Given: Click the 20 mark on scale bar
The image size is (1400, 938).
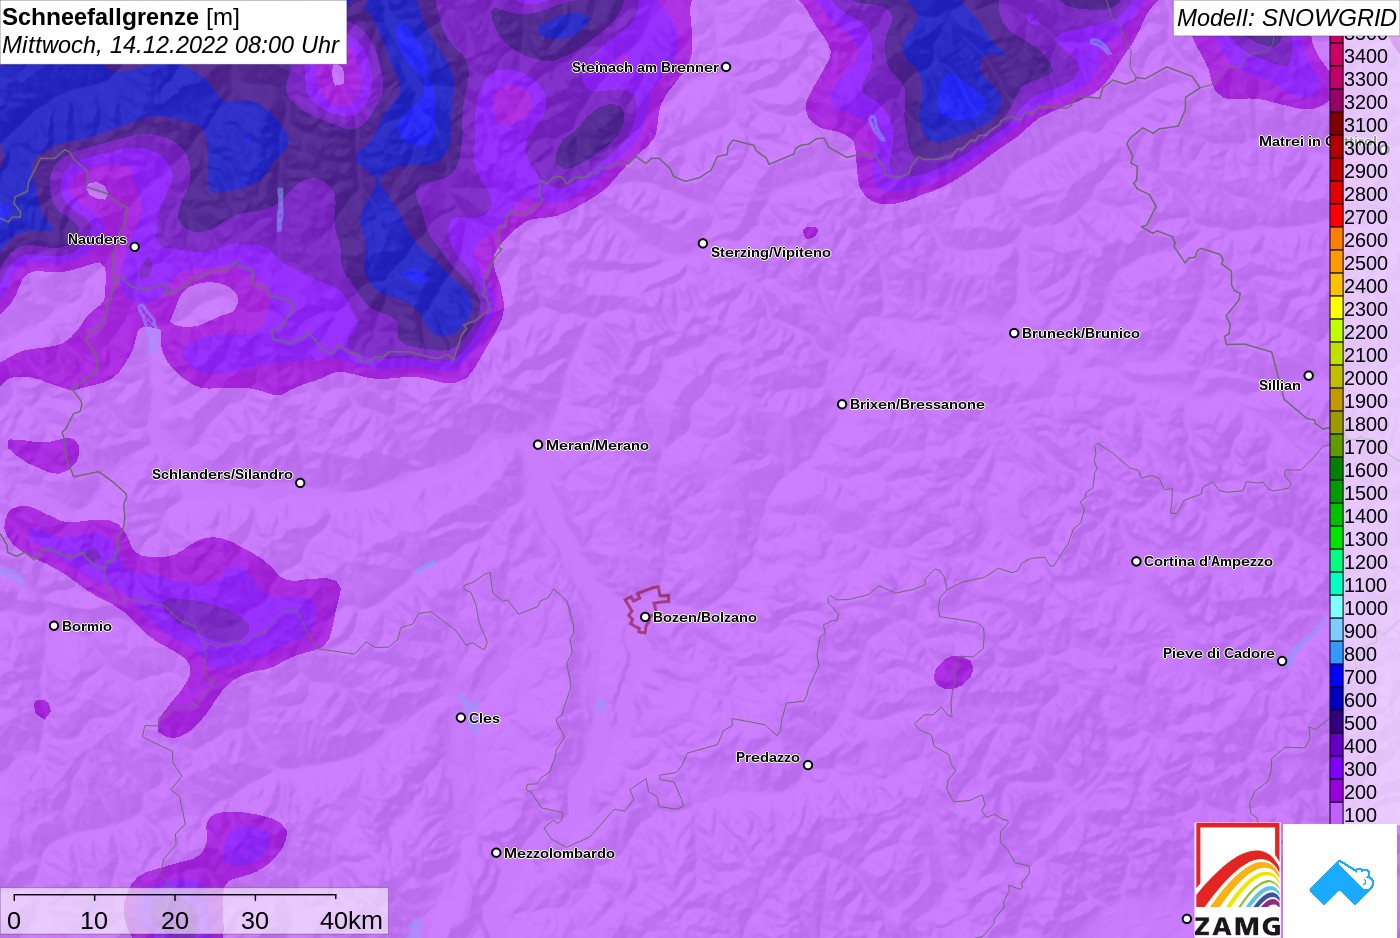Looking at the screenshot, I should 175,920.
